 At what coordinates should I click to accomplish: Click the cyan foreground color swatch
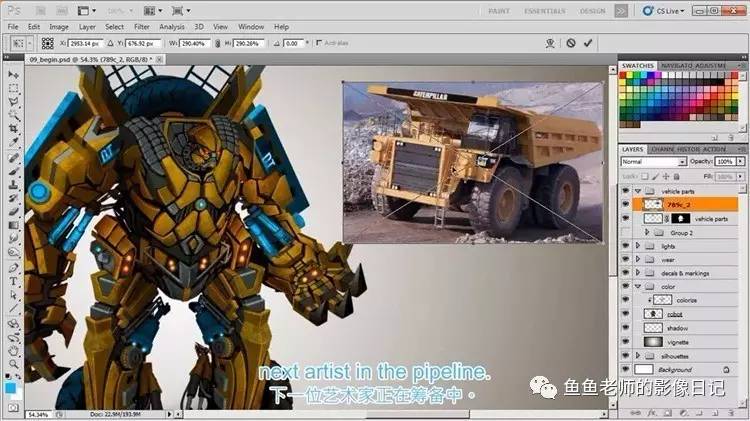[x=10, y=388]
